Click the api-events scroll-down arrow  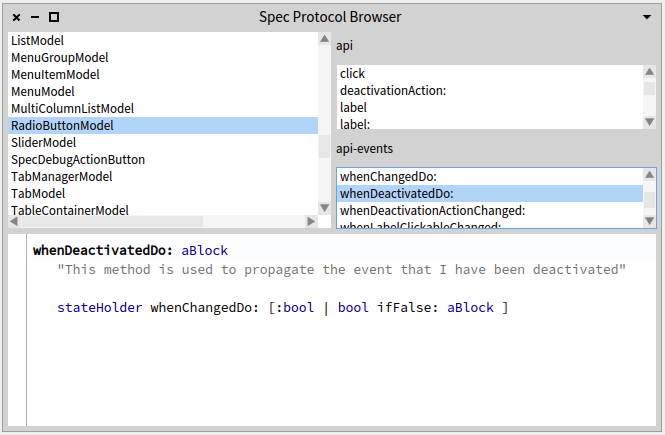coord(650,221)
